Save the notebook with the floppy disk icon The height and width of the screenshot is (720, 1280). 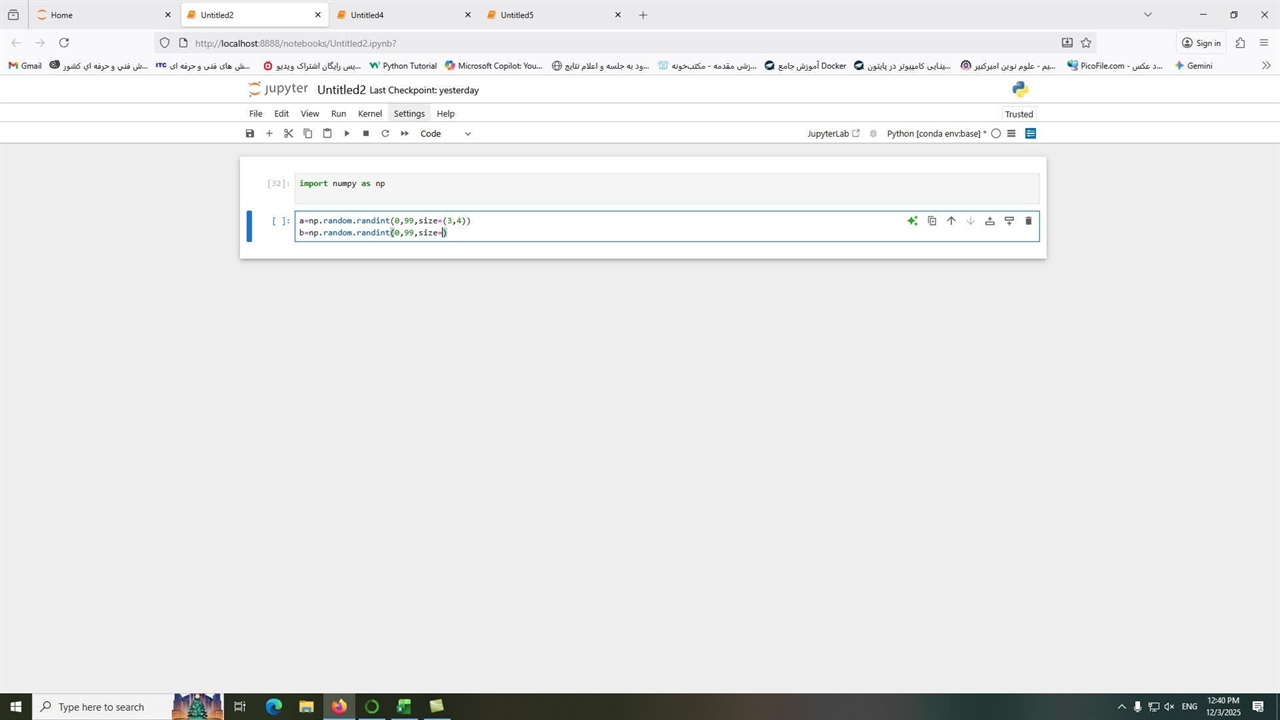point(250,133)
